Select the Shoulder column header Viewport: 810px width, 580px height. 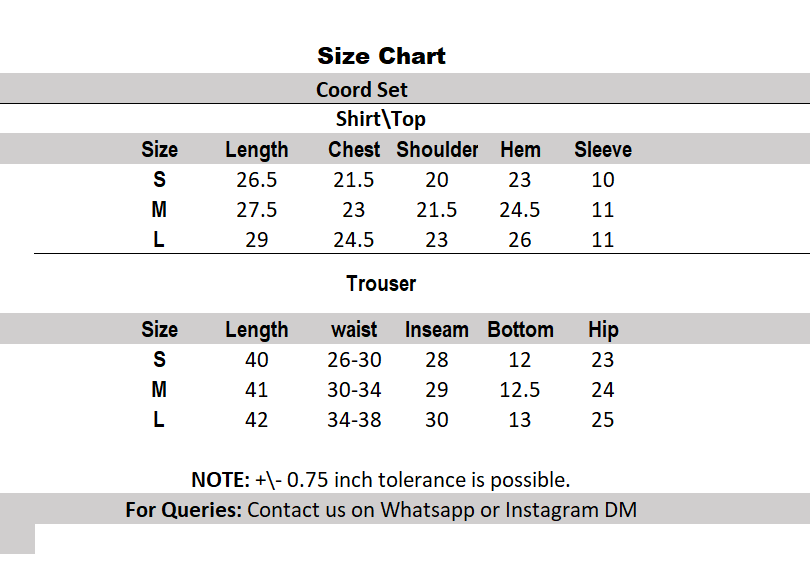click(x=437, y=150)
